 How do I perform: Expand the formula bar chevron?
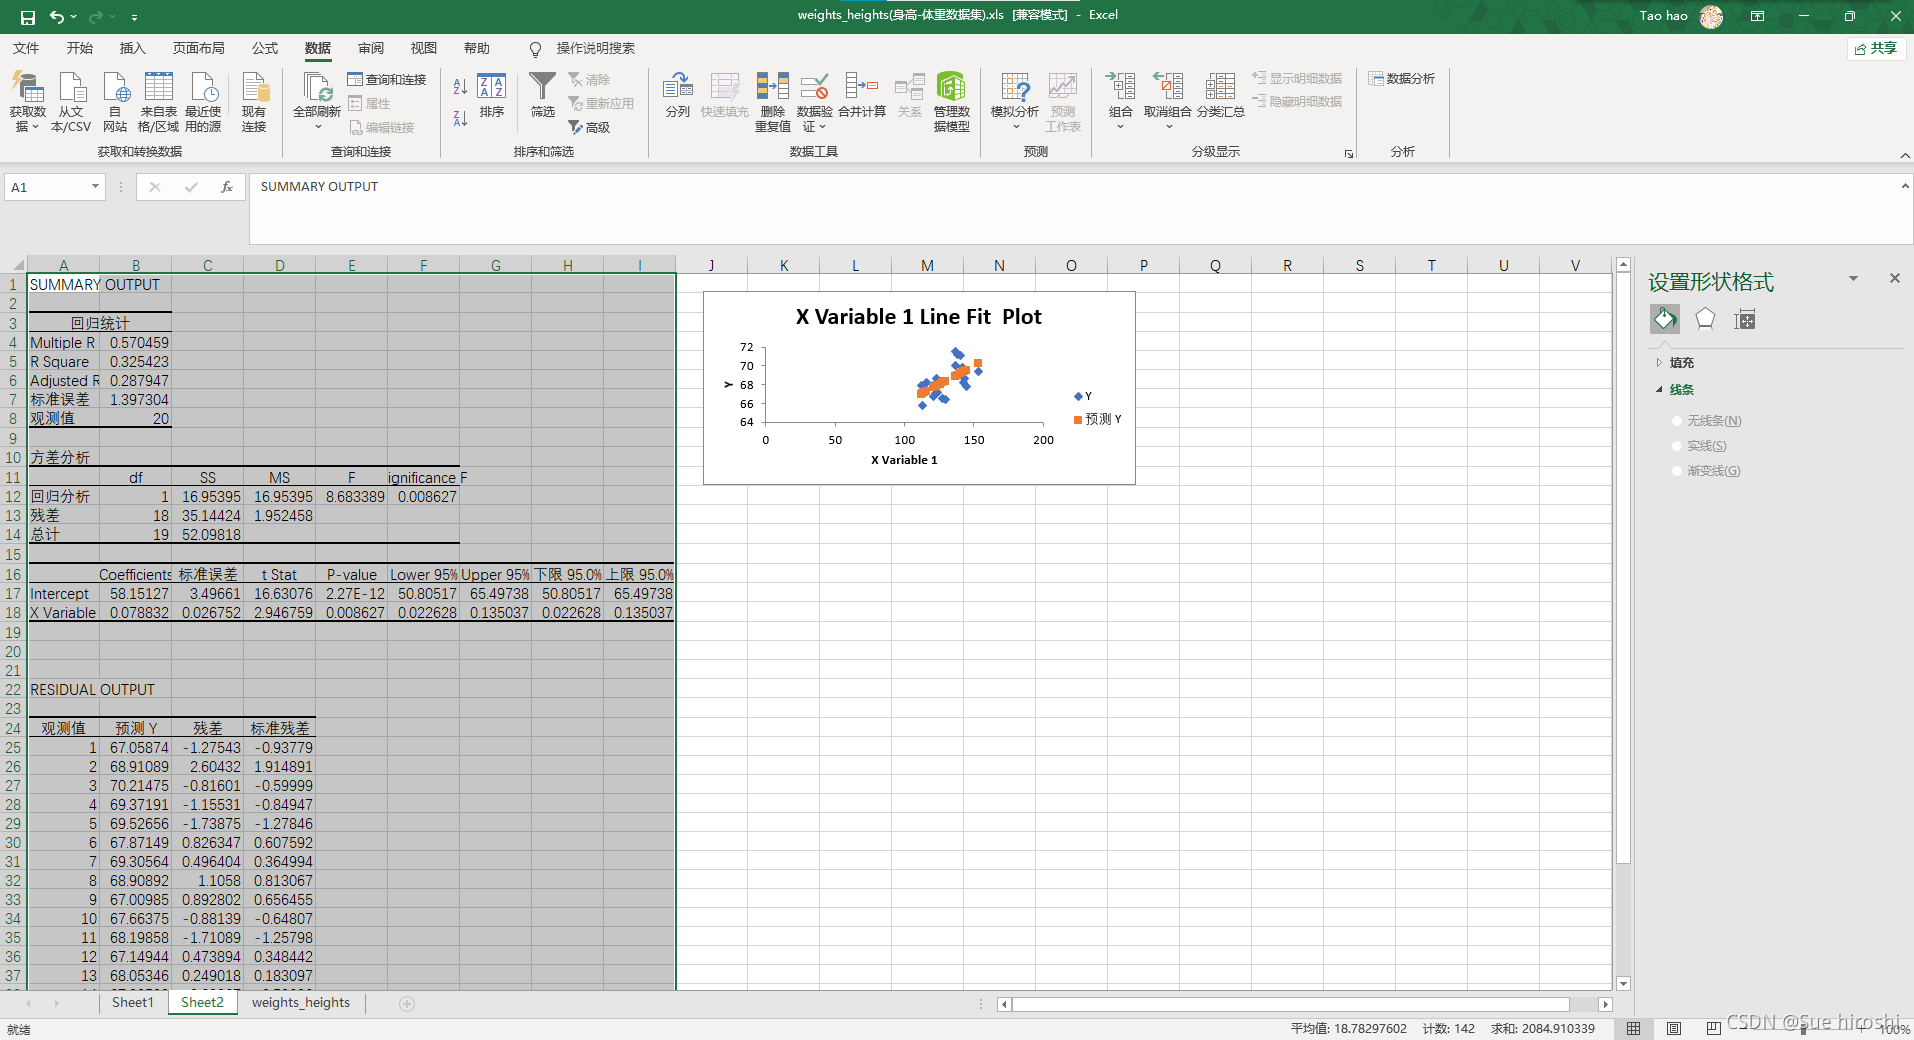pyautogui.click(x=1905, y=186)
